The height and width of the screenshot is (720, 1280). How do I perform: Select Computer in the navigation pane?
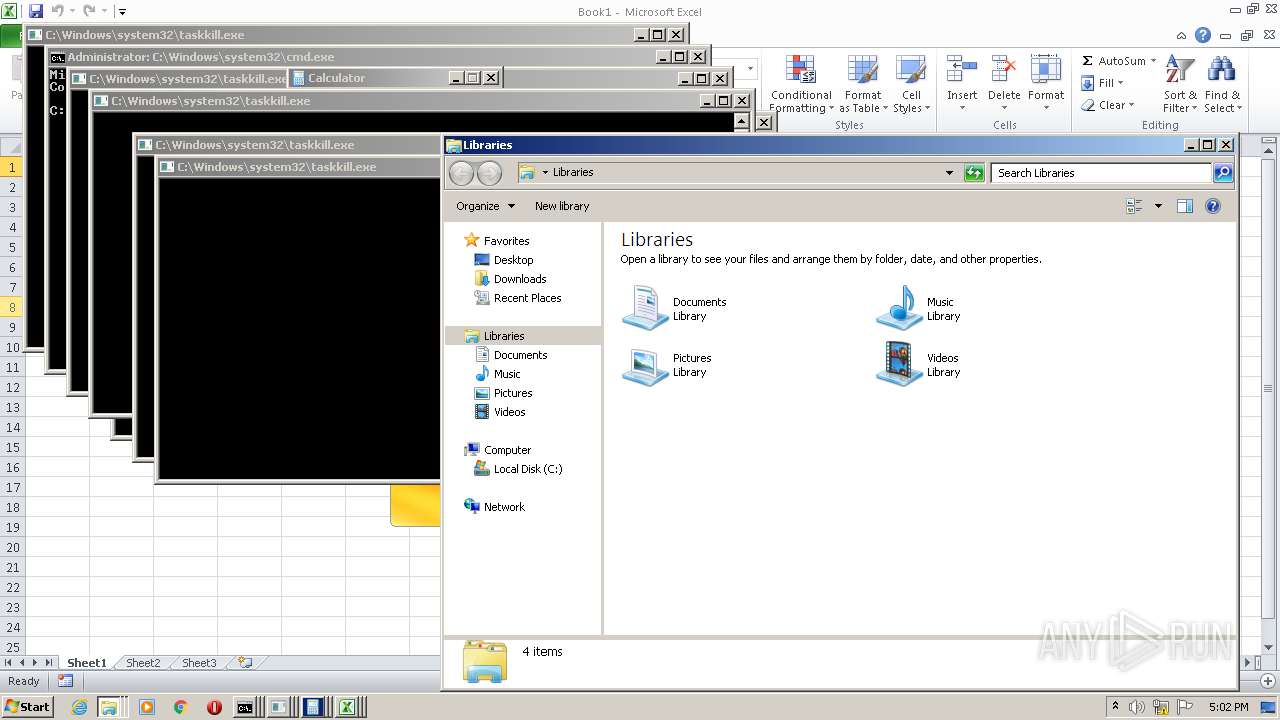tap(507, 450)
